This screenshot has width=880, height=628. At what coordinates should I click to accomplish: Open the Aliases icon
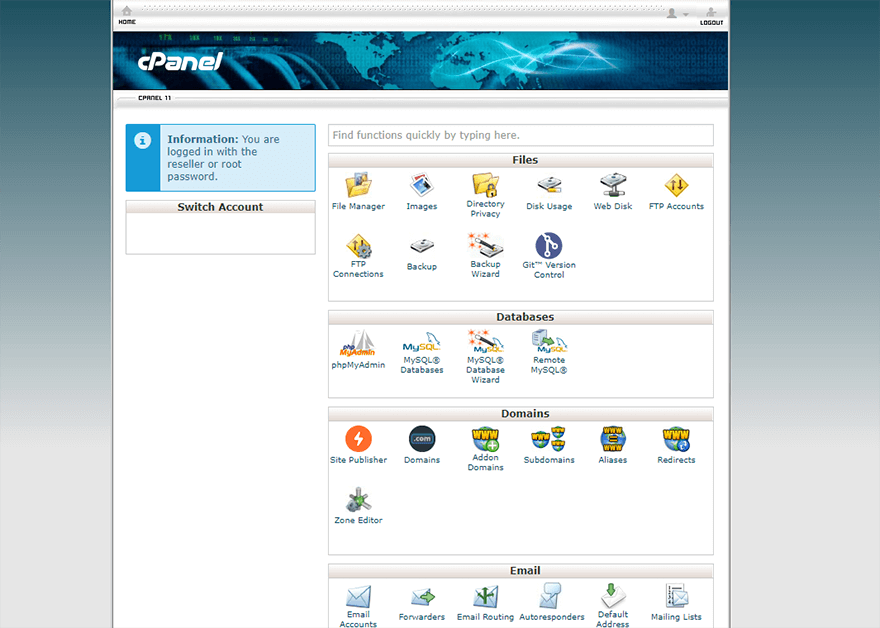[613, 439]
